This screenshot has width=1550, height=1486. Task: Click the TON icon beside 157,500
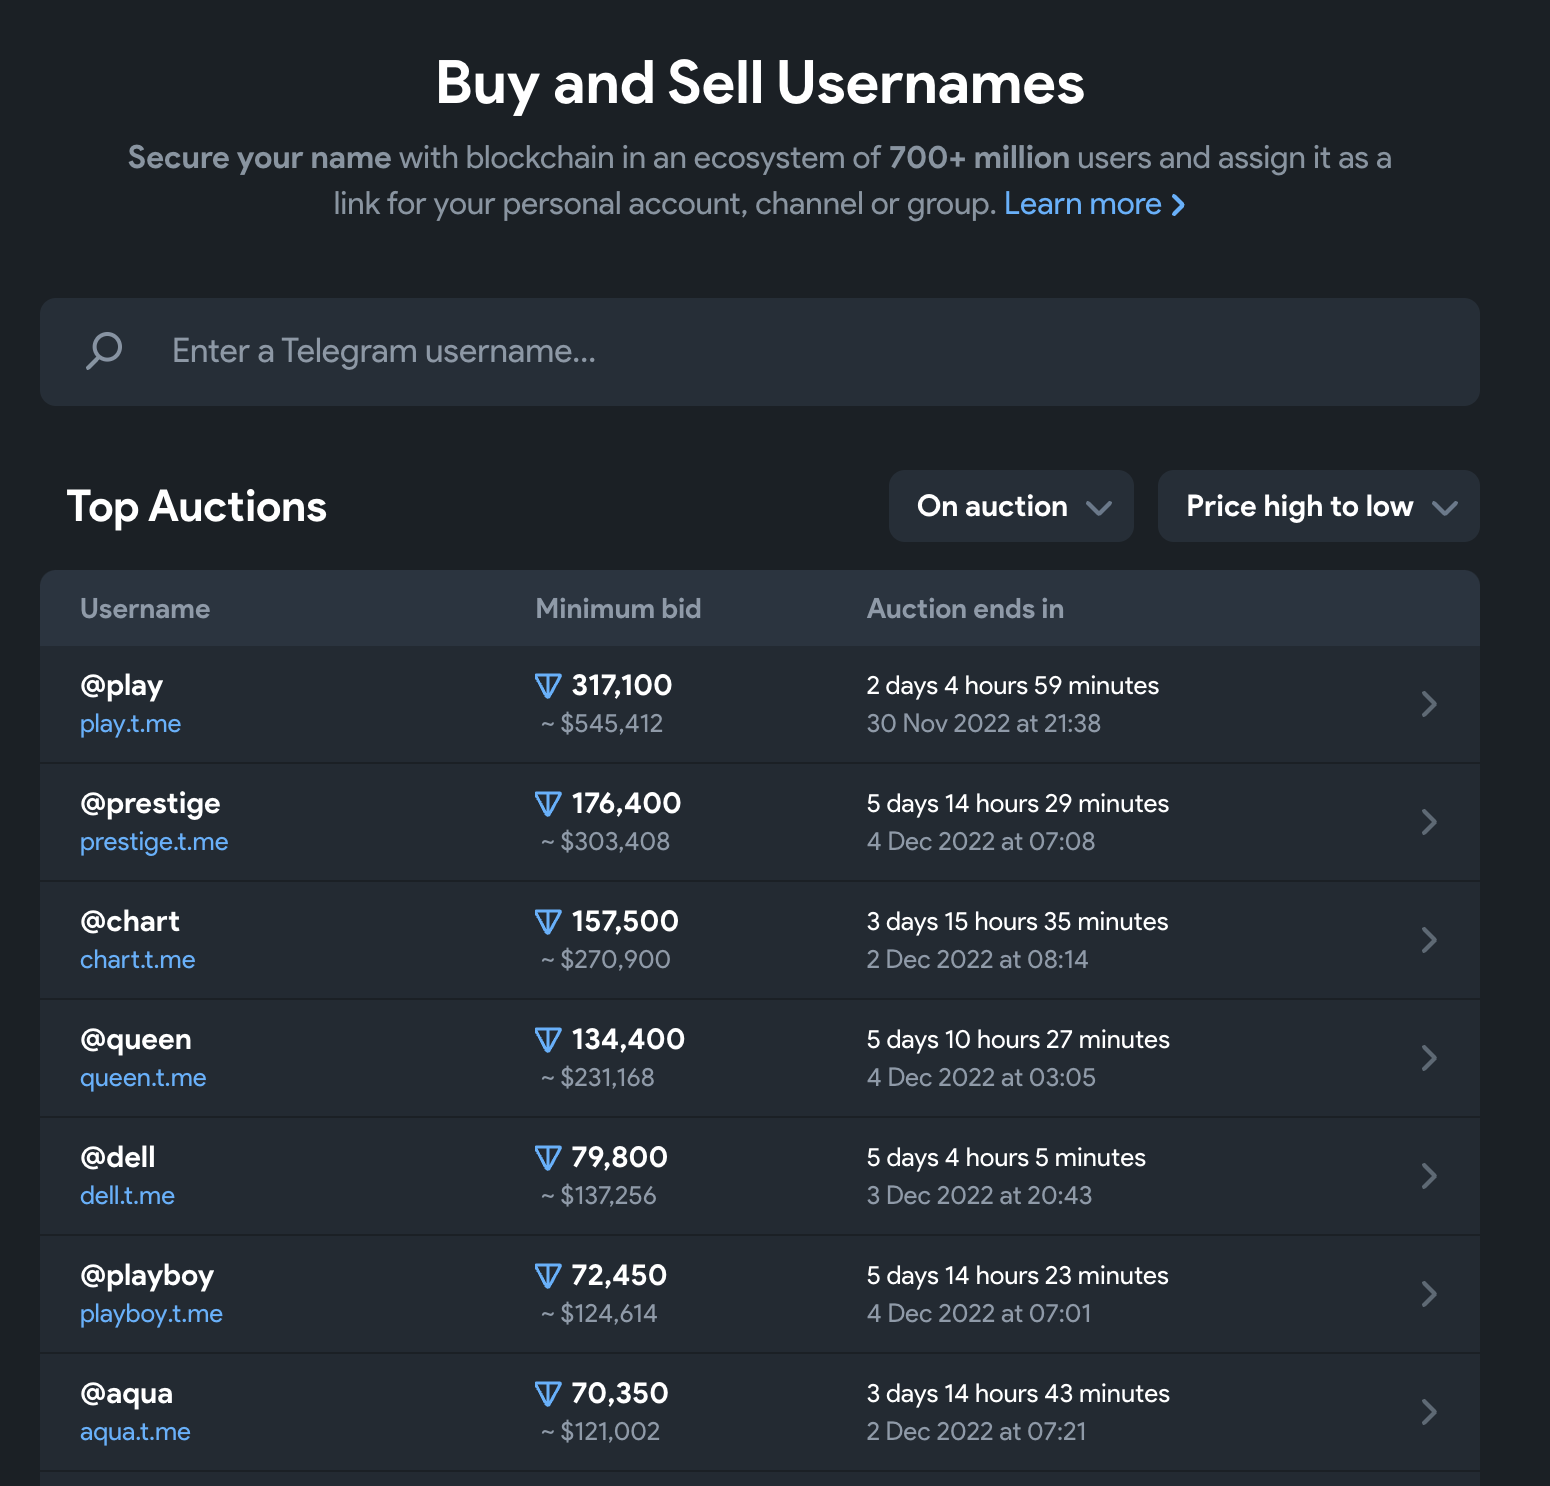(548, 922)
